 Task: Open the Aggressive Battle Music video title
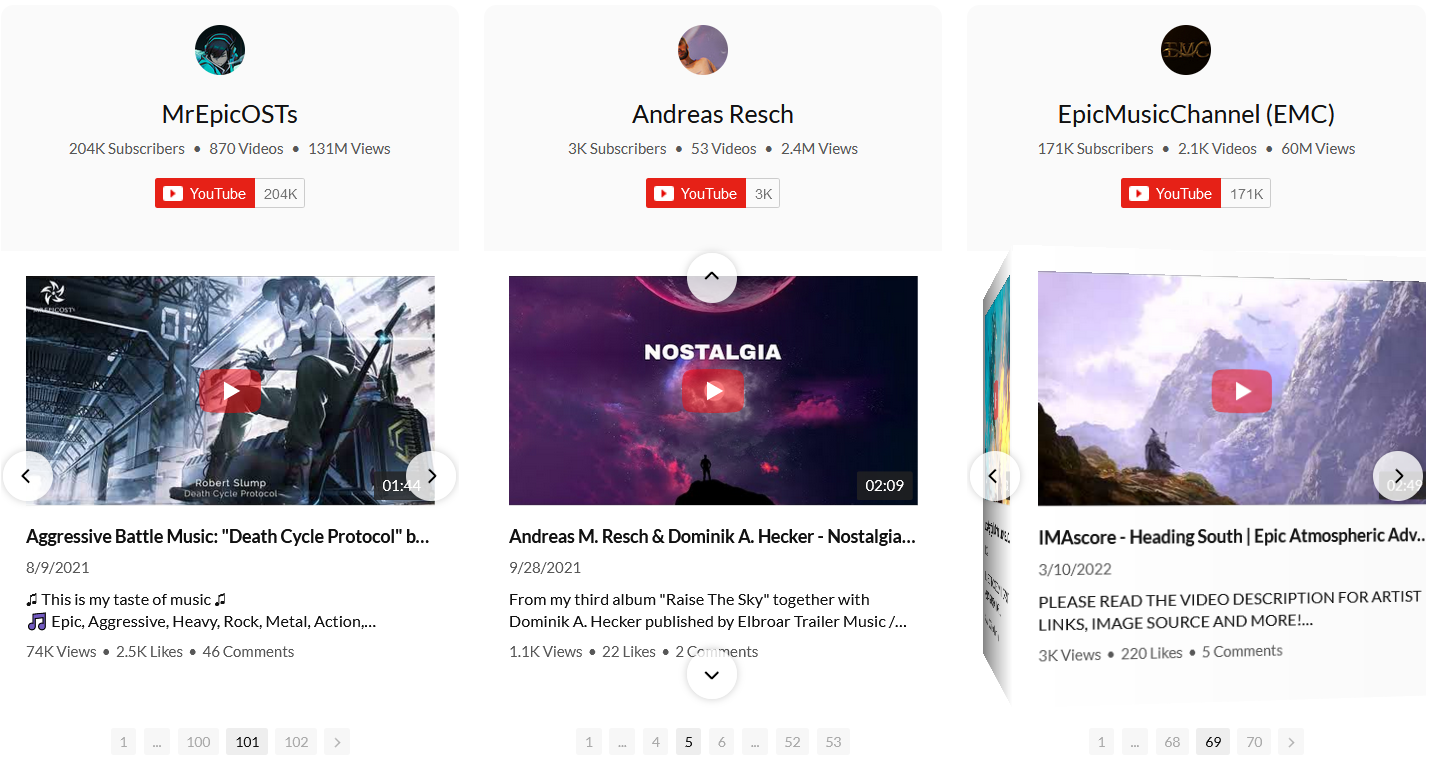(x=228, y=537)
